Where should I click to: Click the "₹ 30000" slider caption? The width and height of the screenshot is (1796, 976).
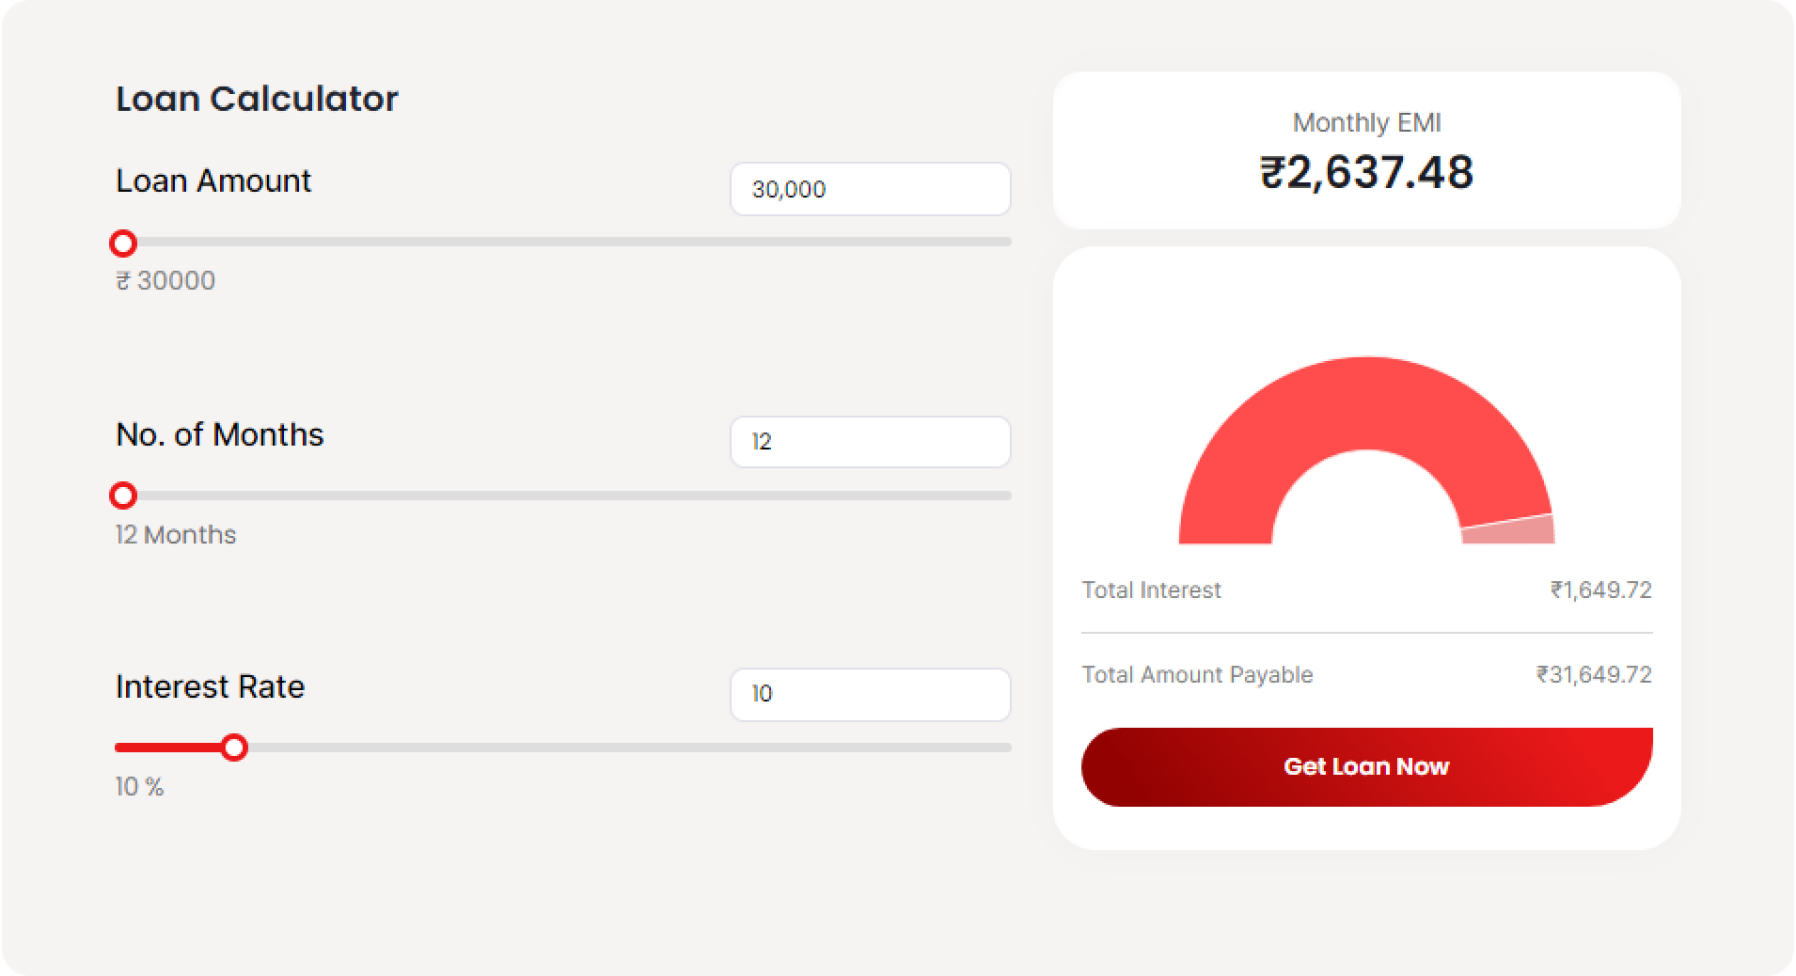pos(166,281)
